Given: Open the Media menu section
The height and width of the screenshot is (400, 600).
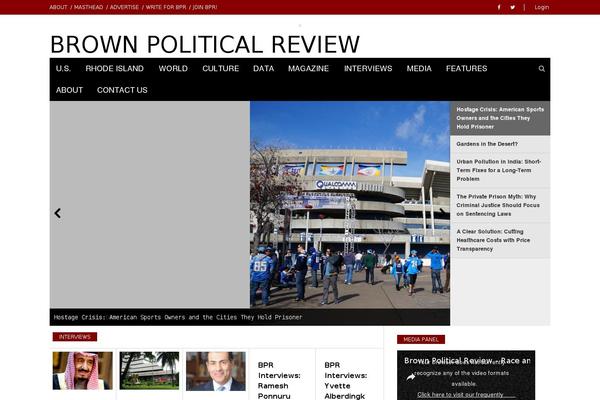Looking at the screenshot, I should tap(419, 69).
